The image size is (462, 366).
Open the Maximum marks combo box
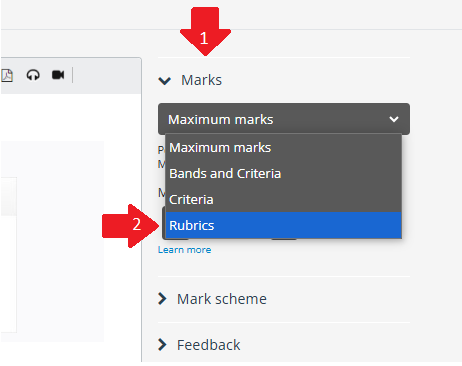(284, 119)
